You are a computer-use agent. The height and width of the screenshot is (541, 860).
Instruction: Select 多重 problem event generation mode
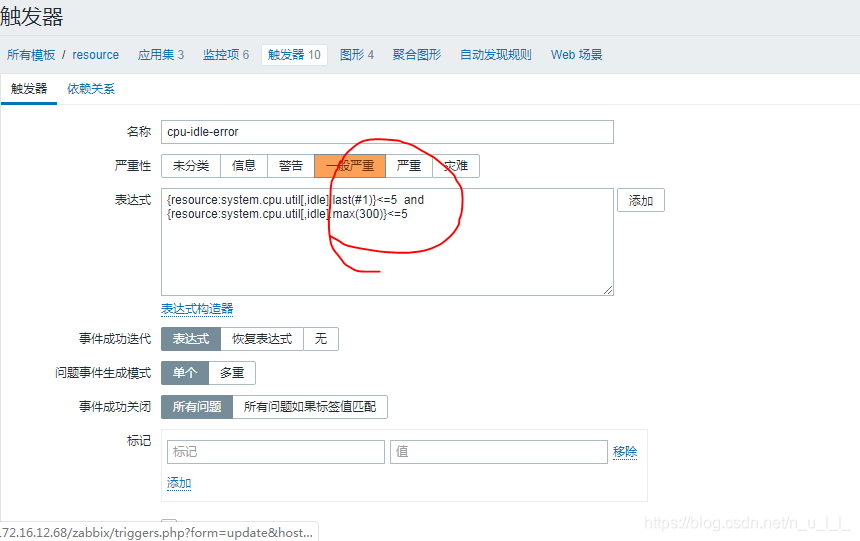tap(232, 373)
